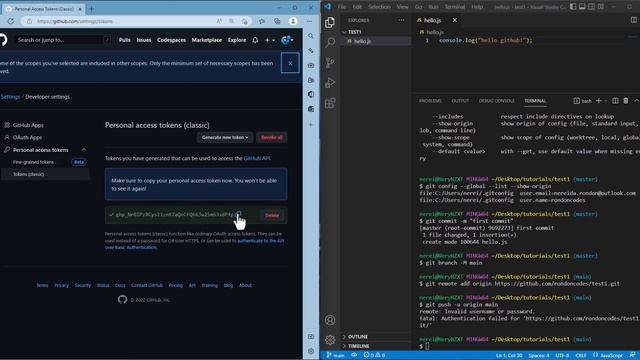The width and height of the screenshot is (640, 360).
Task: Open Edge favorites star icon
Action: tap(262, 21)
